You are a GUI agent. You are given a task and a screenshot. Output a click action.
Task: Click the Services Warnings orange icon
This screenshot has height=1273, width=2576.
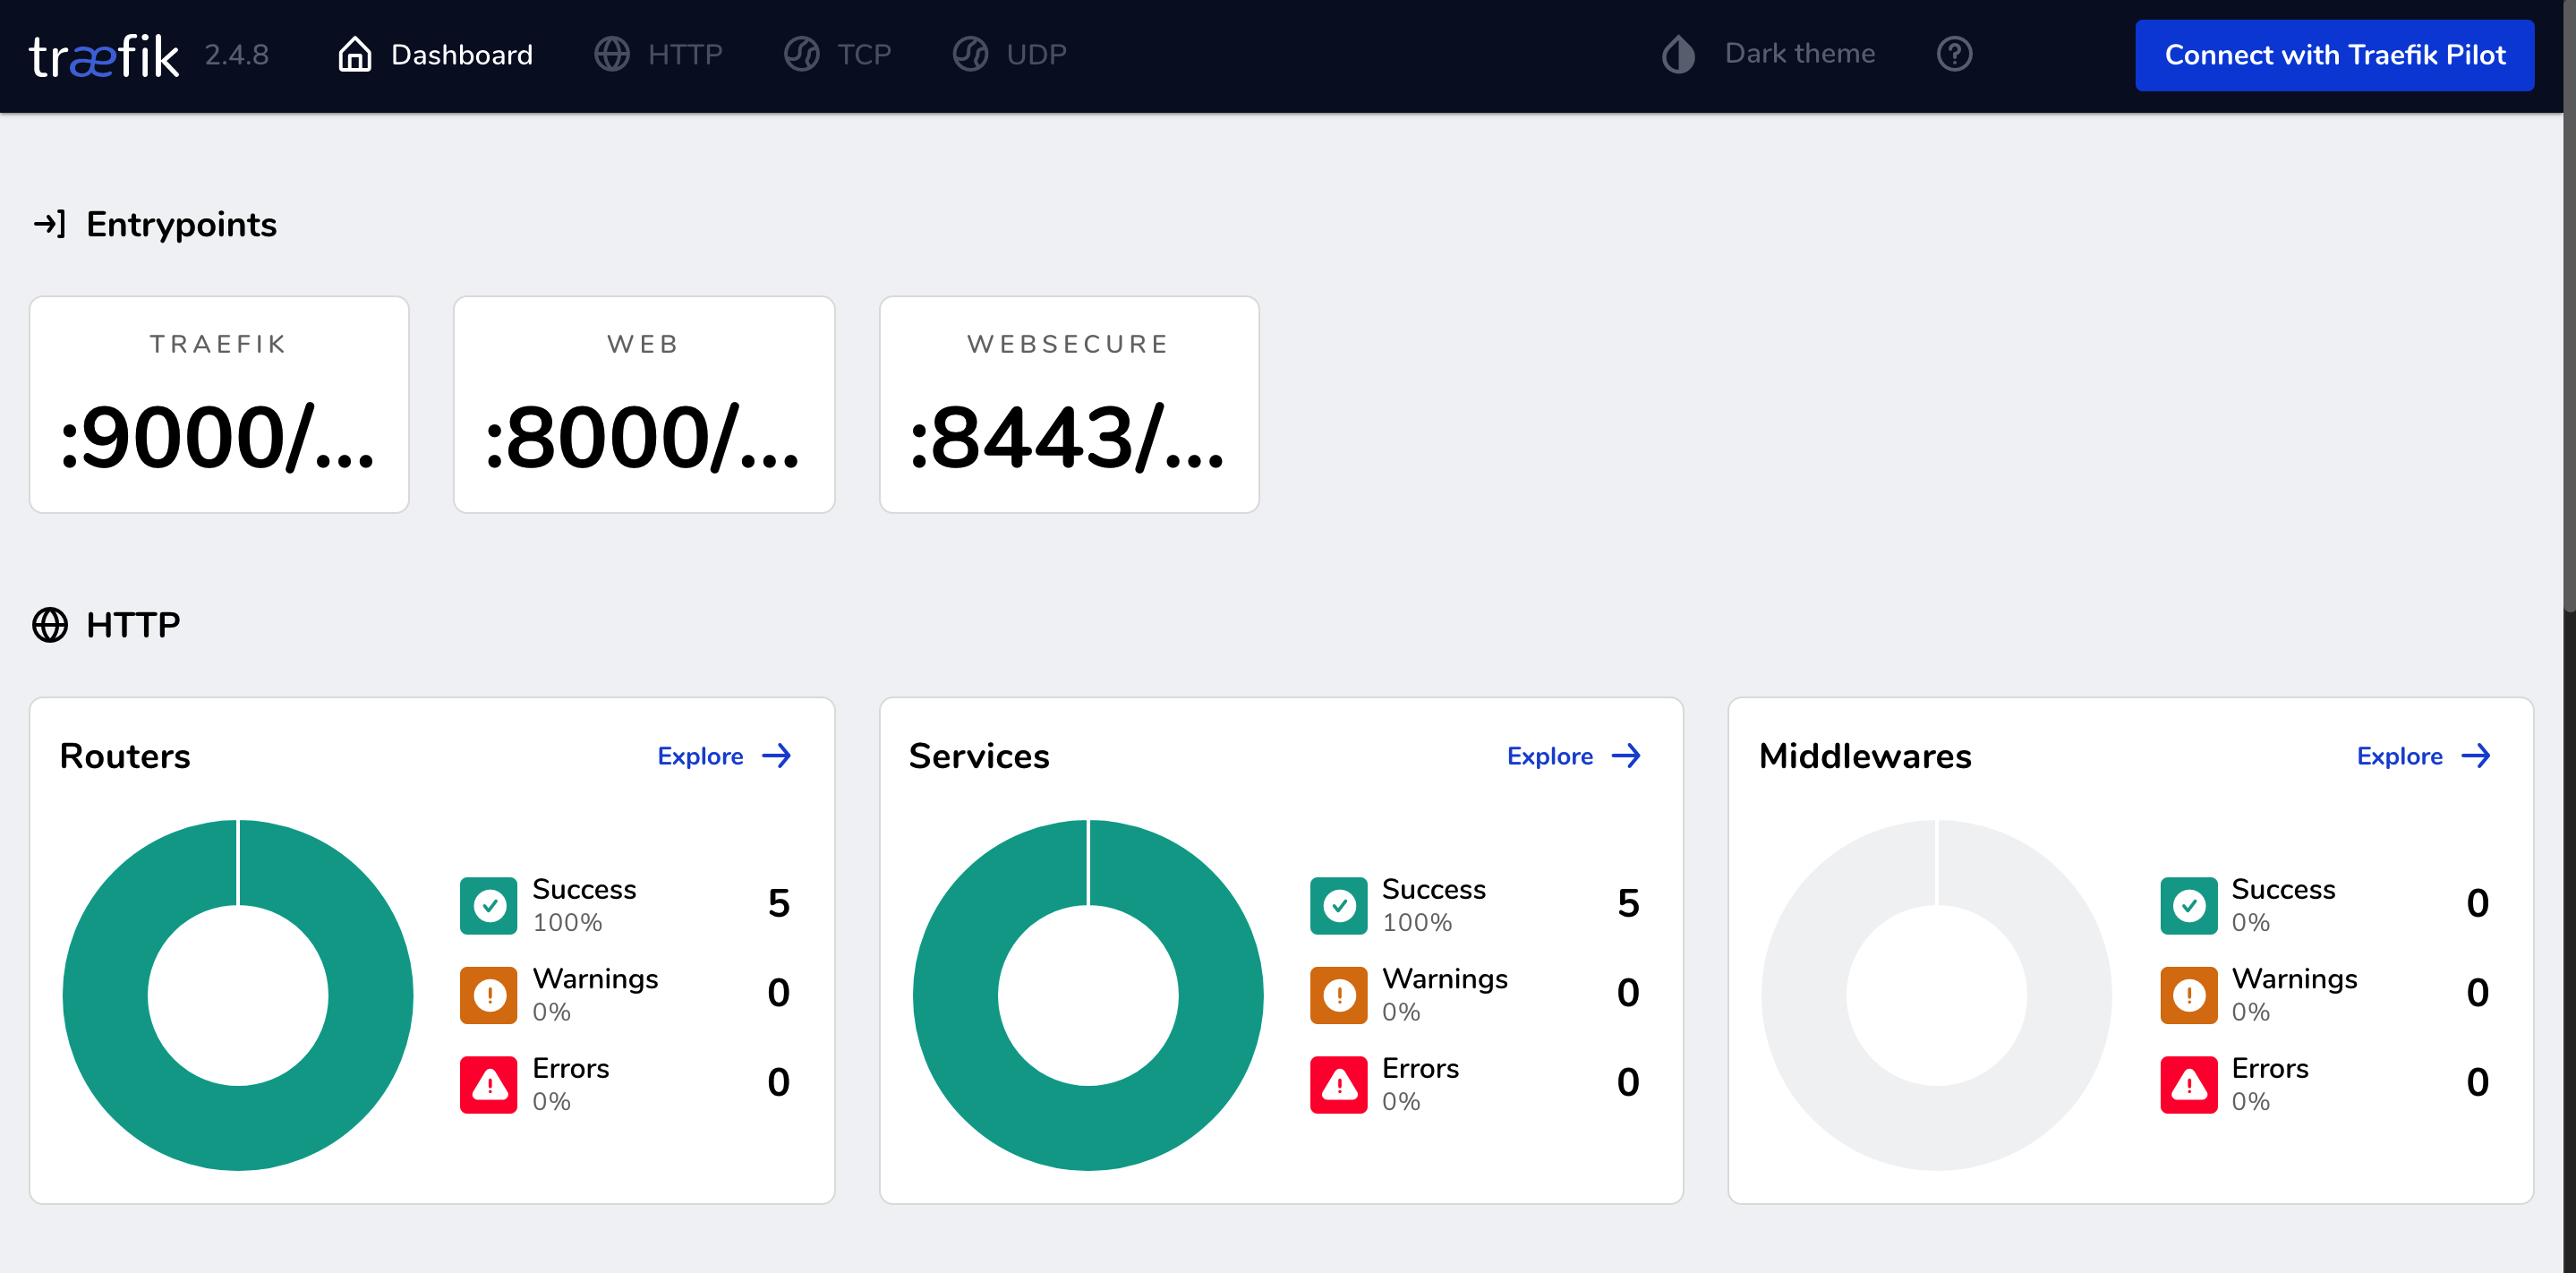(x=1337, y=995)
